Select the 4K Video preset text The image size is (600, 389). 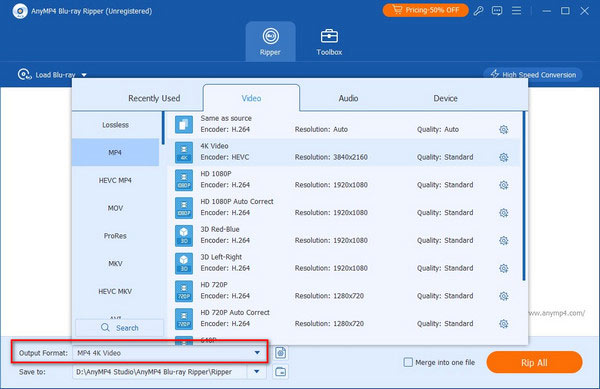[214, 146]
